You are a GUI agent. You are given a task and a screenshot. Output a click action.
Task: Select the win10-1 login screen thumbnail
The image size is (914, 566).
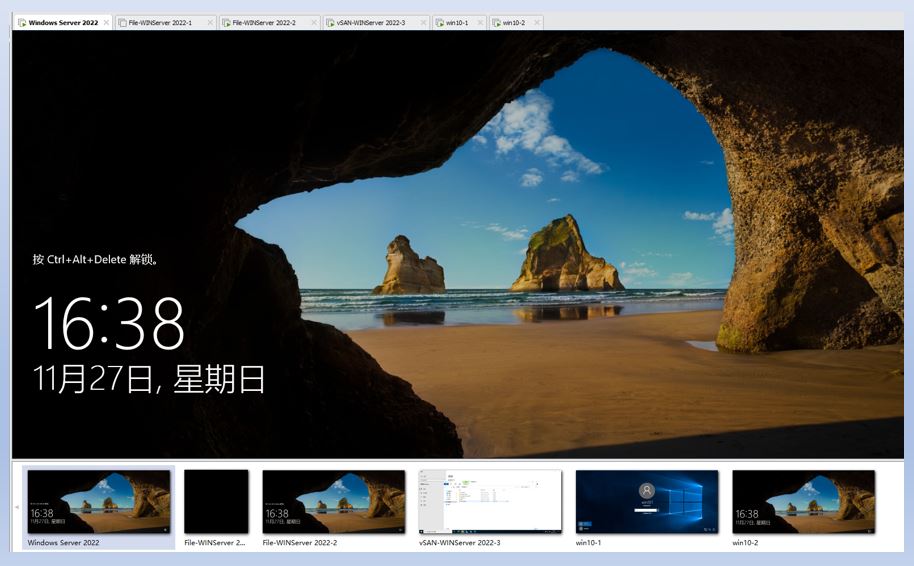tap(647, 501)
